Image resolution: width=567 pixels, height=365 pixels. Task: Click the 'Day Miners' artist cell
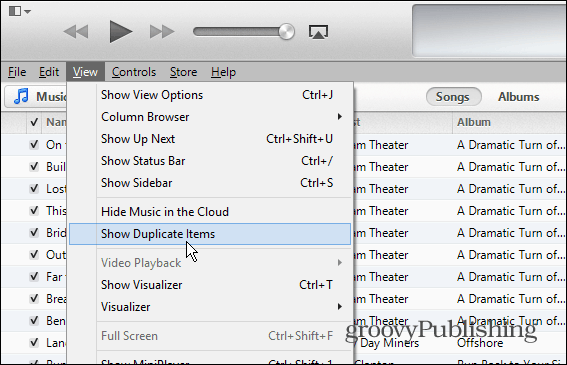click(389, 343)
